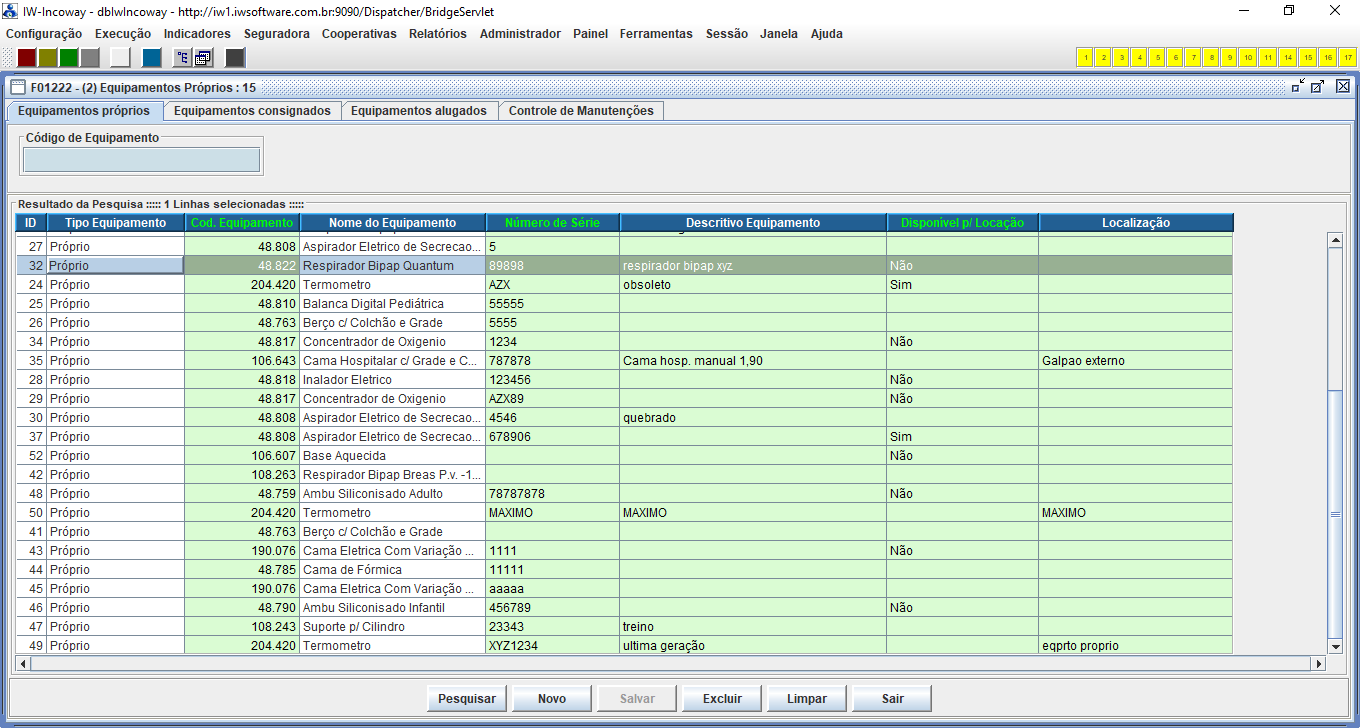Click the cascading windows toolbar icon
The width and height of the screenshot is (1360, 728).
coord(203,57)
